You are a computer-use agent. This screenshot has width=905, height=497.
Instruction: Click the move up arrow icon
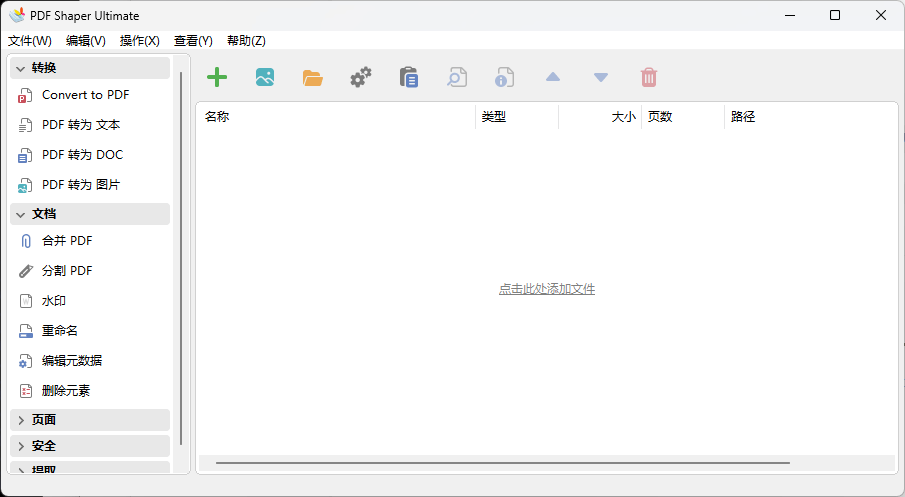coord(553,77)
